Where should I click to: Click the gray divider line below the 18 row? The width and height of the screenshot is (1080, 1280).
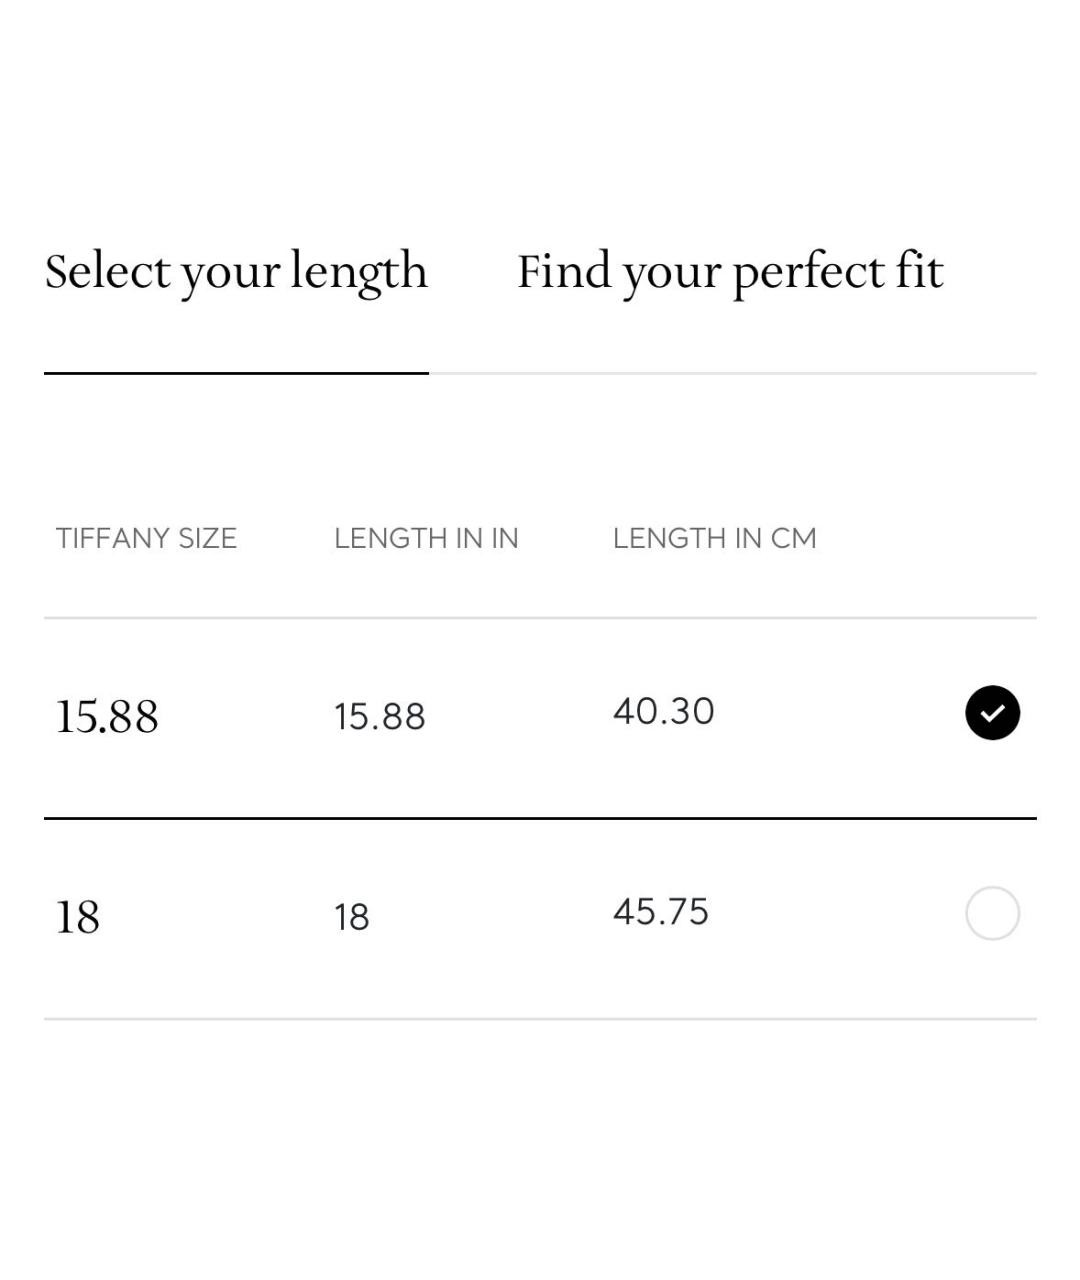pos(540,1019)
